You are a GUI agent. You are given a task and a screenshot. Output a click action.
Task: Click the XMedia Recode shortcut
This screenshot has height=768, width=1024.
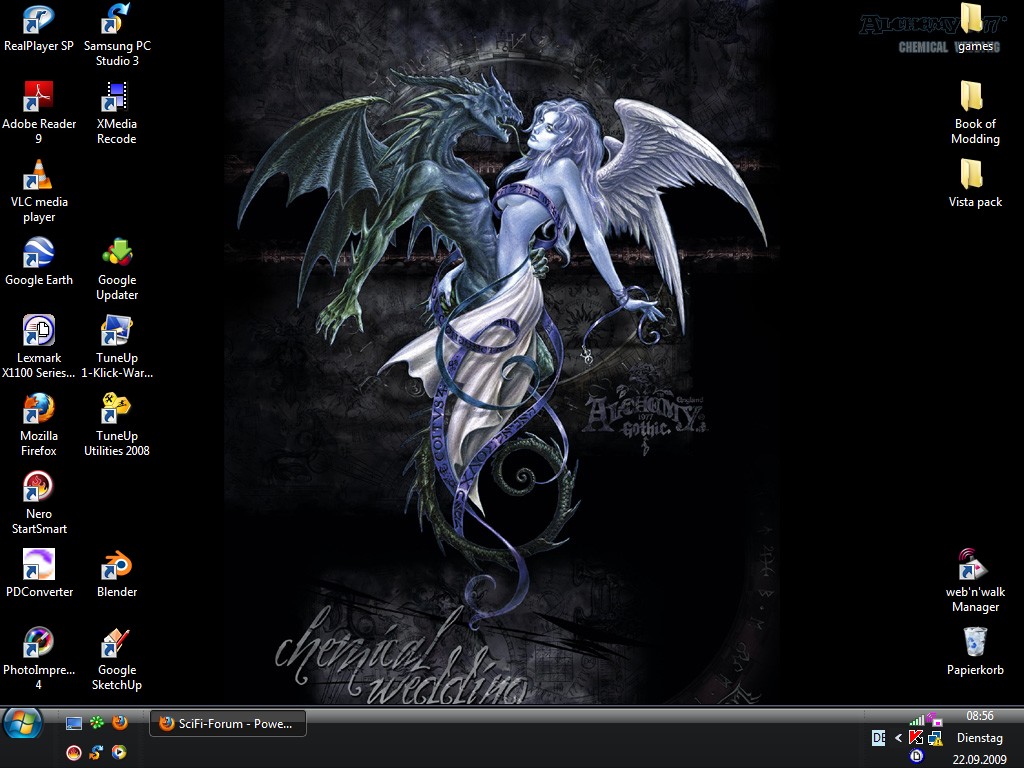pyautogui.click(x=117, y=98)
